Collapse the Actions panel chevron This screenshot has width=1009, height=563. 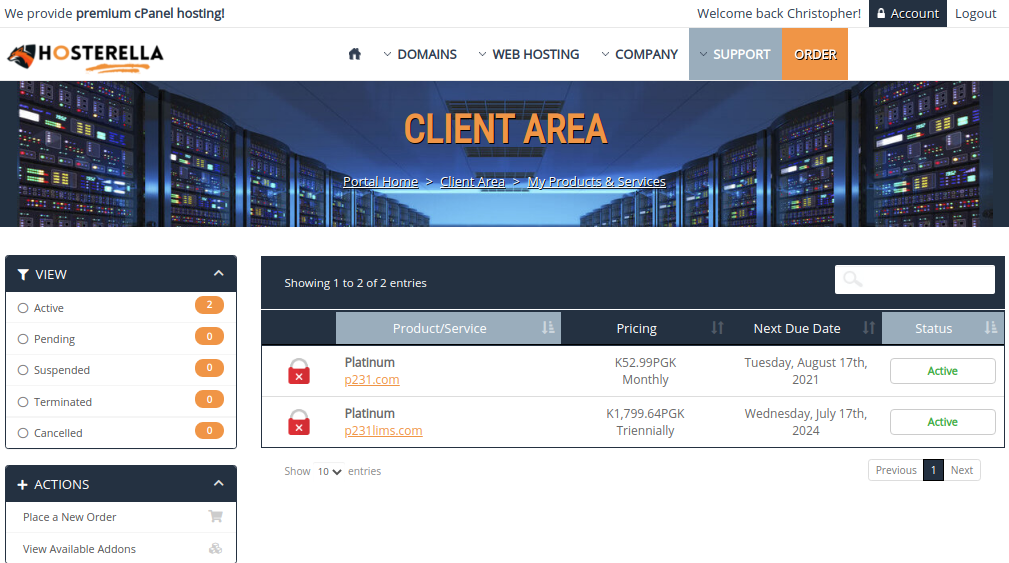[x=218, y=484]
